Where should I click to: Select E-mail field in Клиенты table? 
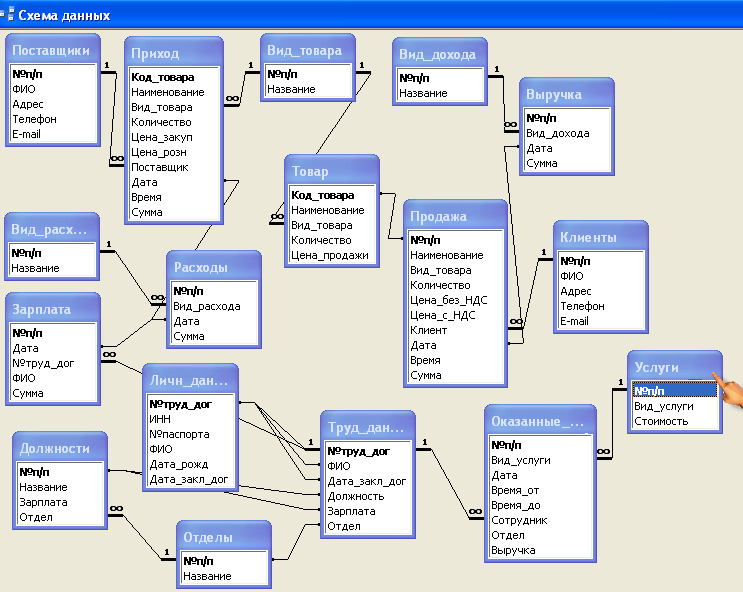point(600,321)
